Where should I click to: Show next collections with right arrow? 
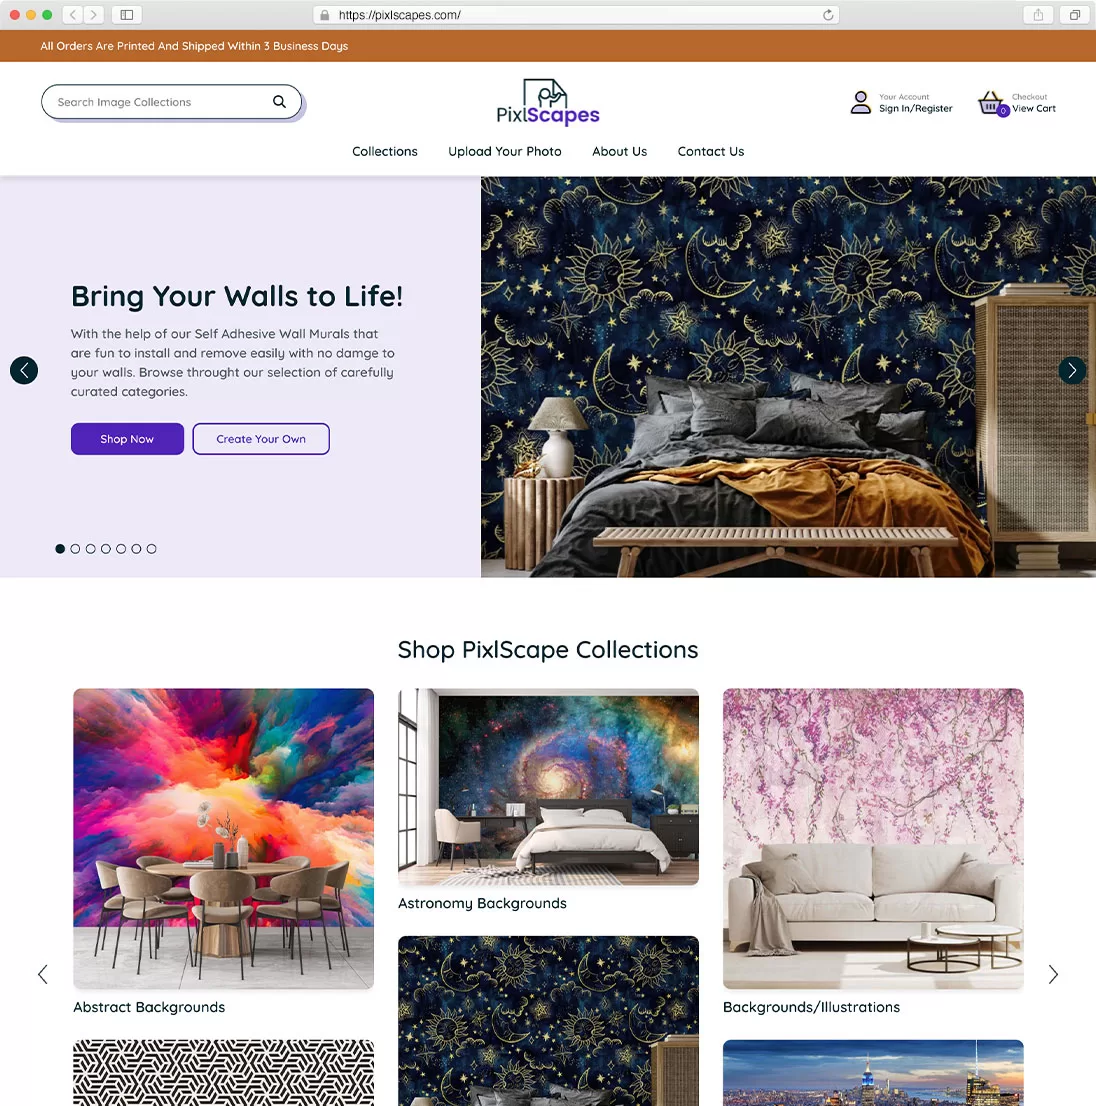[x=1053, y=975]
